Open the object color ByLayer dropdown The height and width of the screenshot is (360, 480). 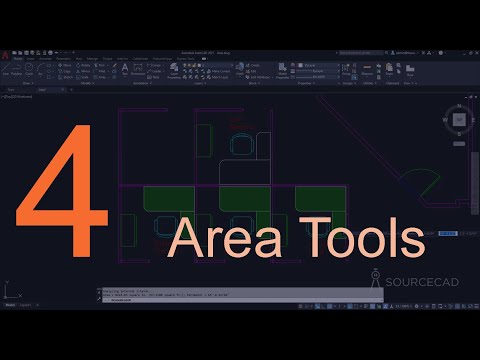pyautogui.click(x=319, y=65)
